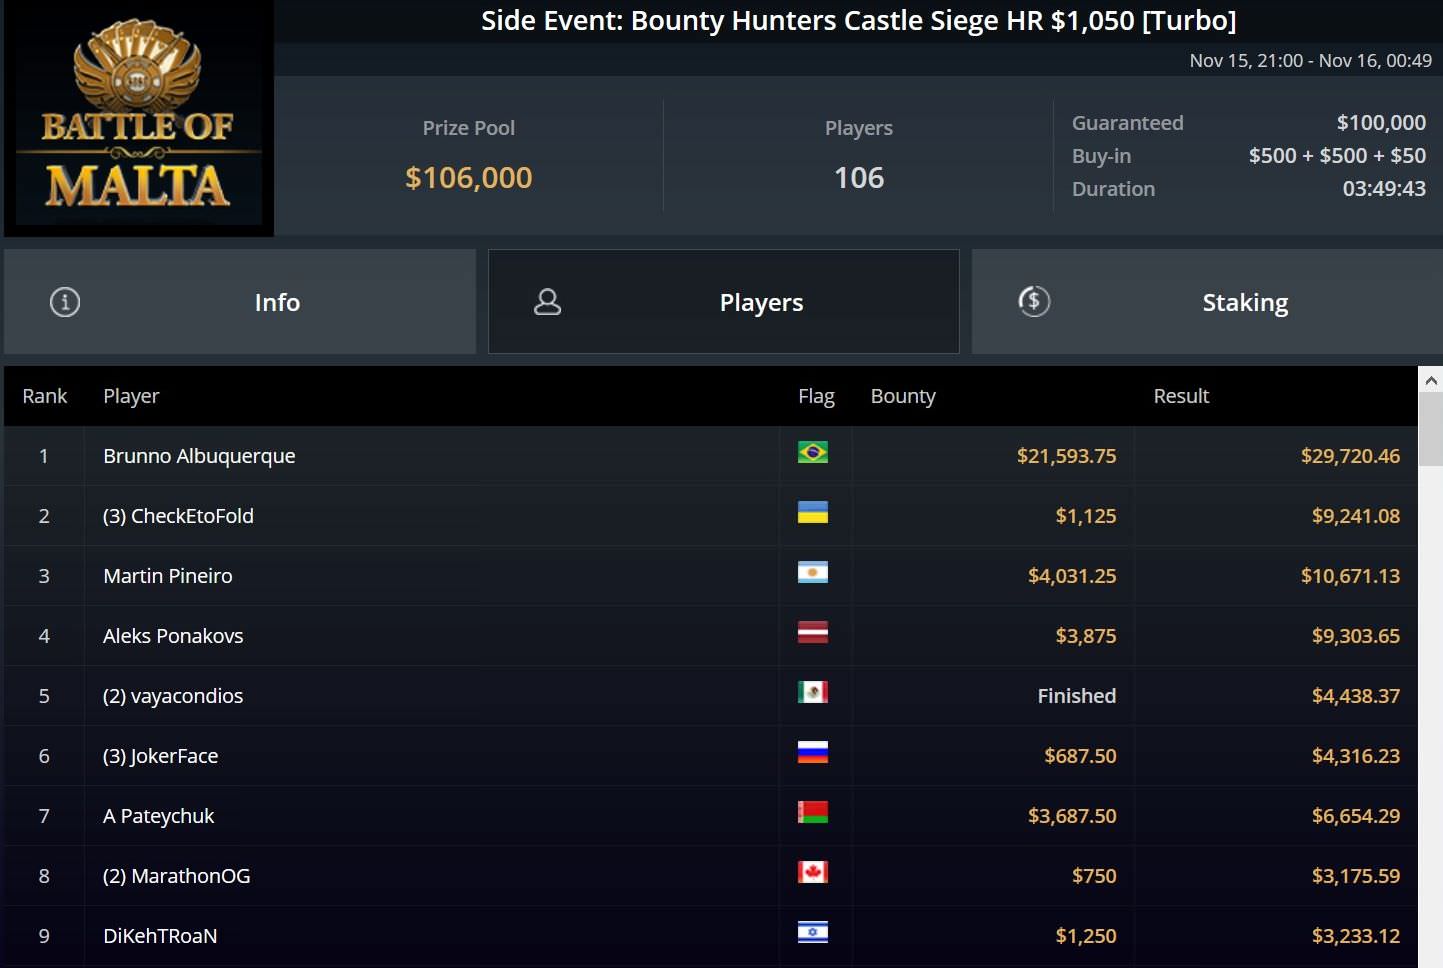Click Latvia flag beside Aleks Ponakovs

(x=812, y=633)
